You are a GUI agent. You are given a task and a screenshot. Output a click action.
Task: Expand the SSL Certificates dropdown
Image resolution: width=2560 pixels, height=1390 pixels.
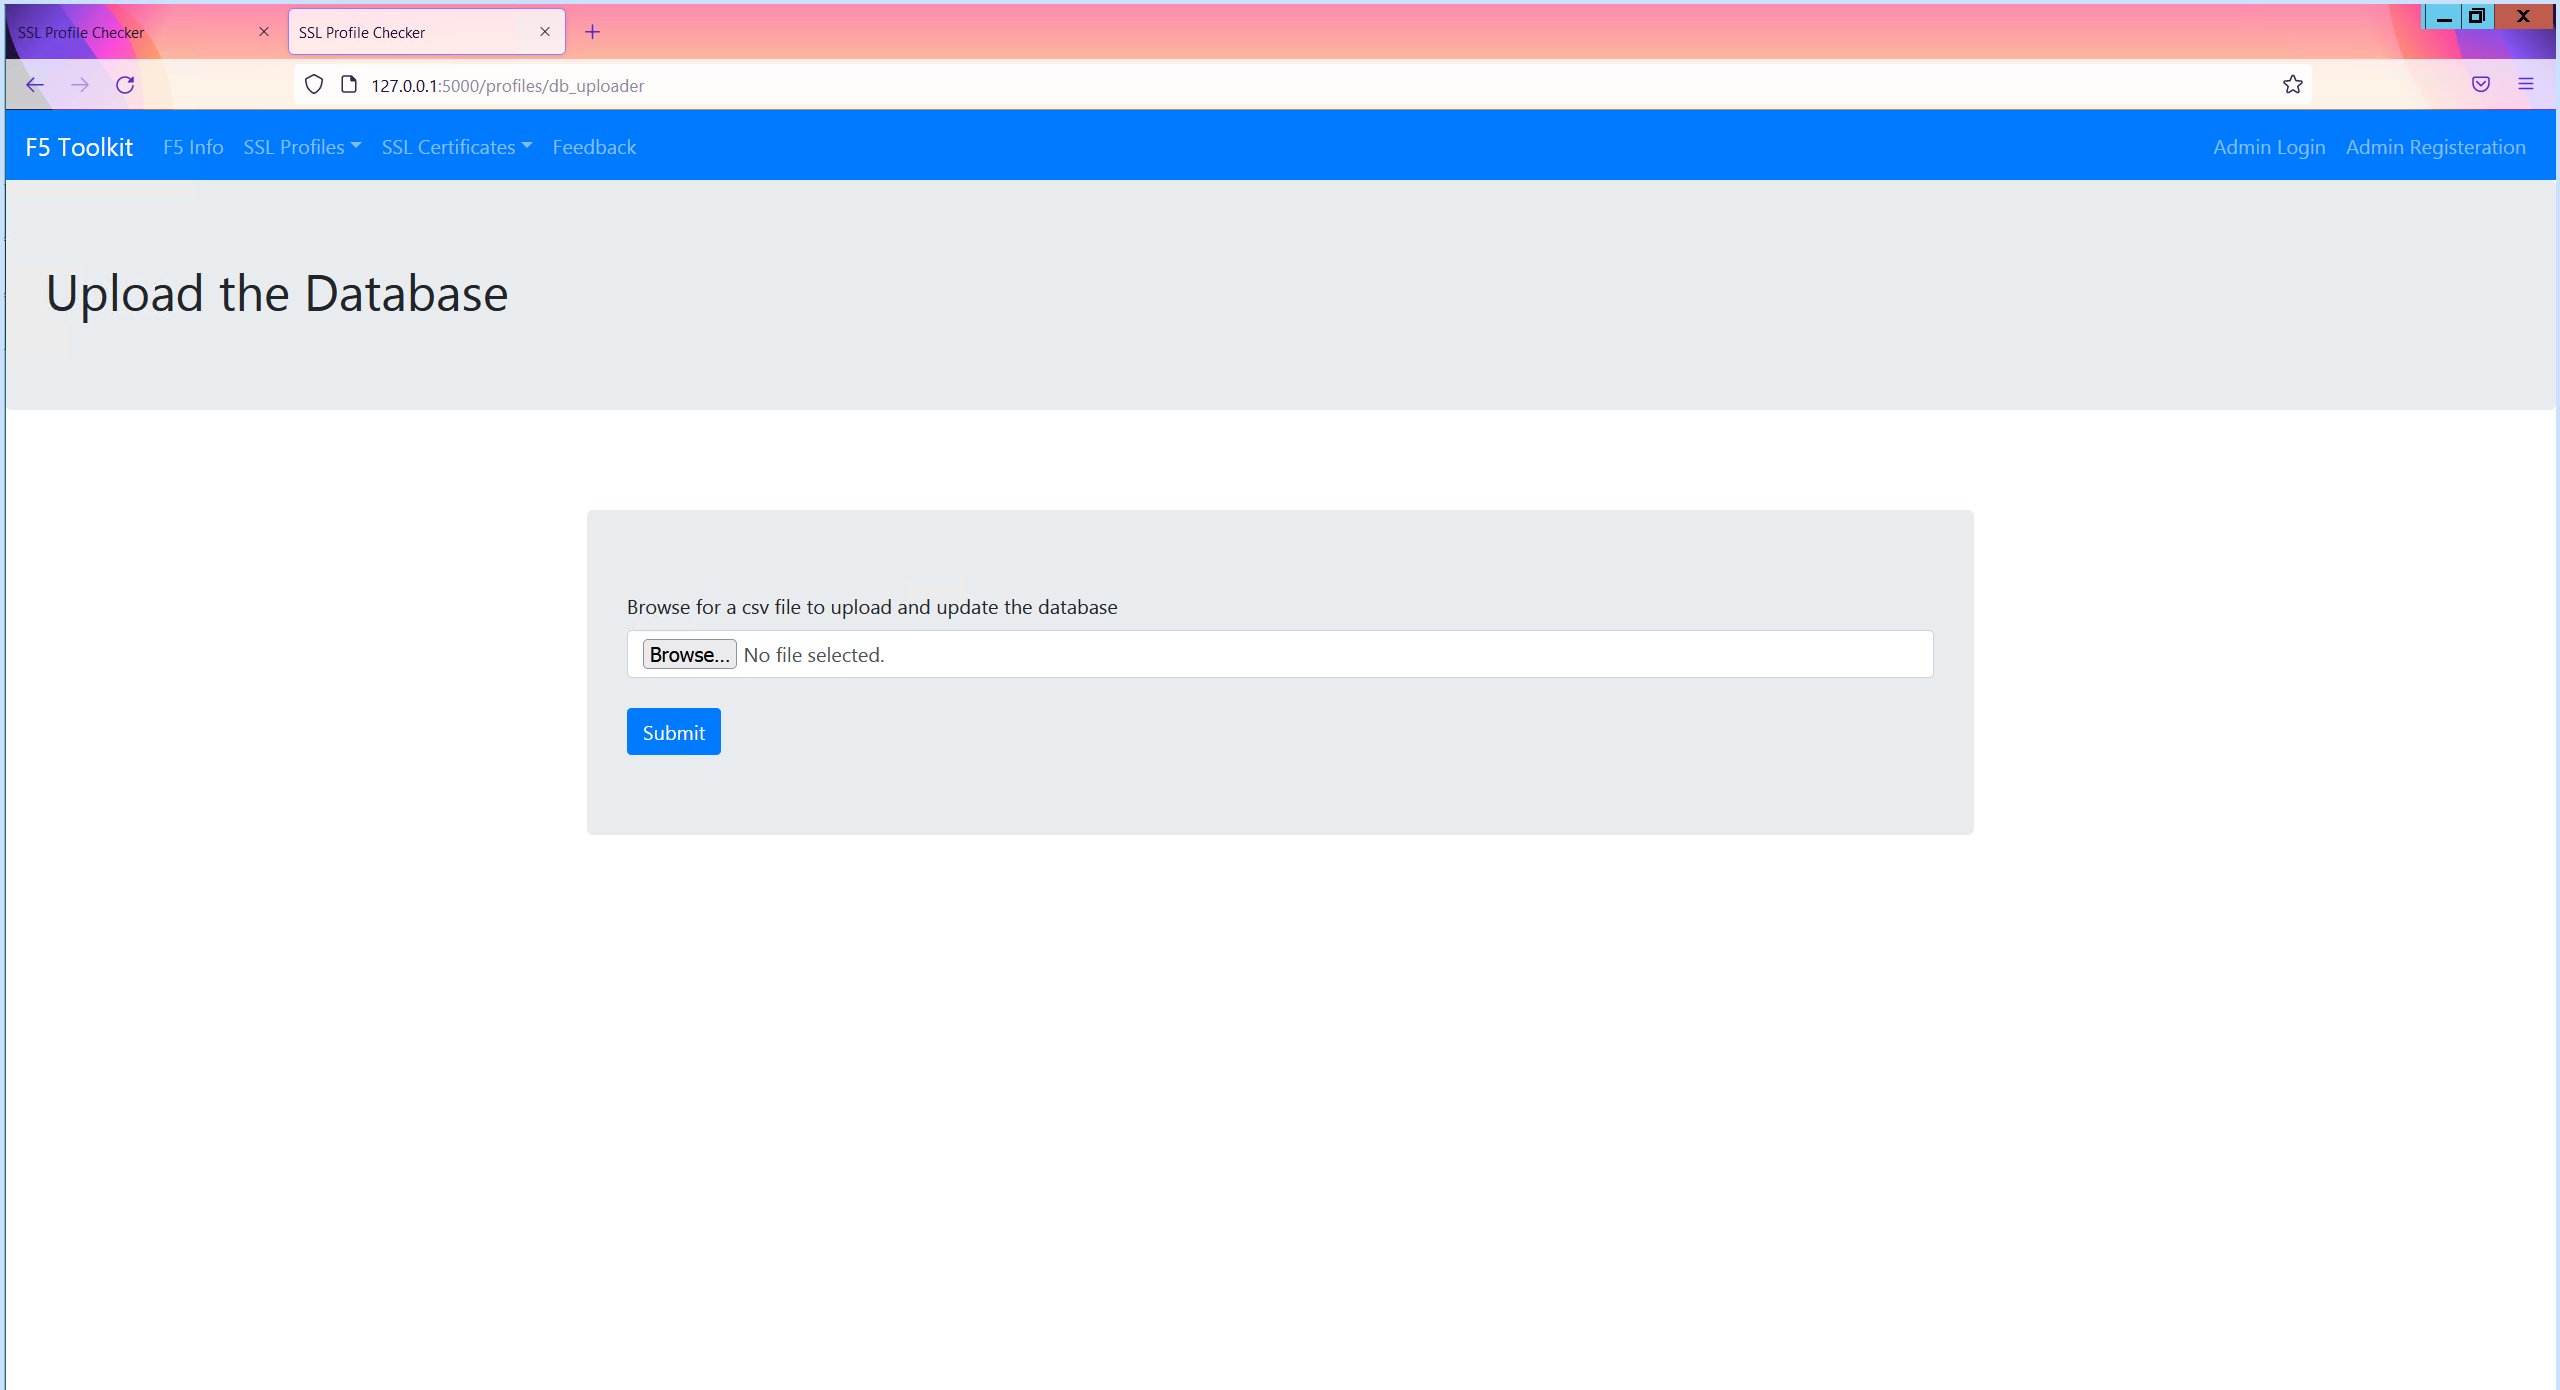tap(456, 147)
